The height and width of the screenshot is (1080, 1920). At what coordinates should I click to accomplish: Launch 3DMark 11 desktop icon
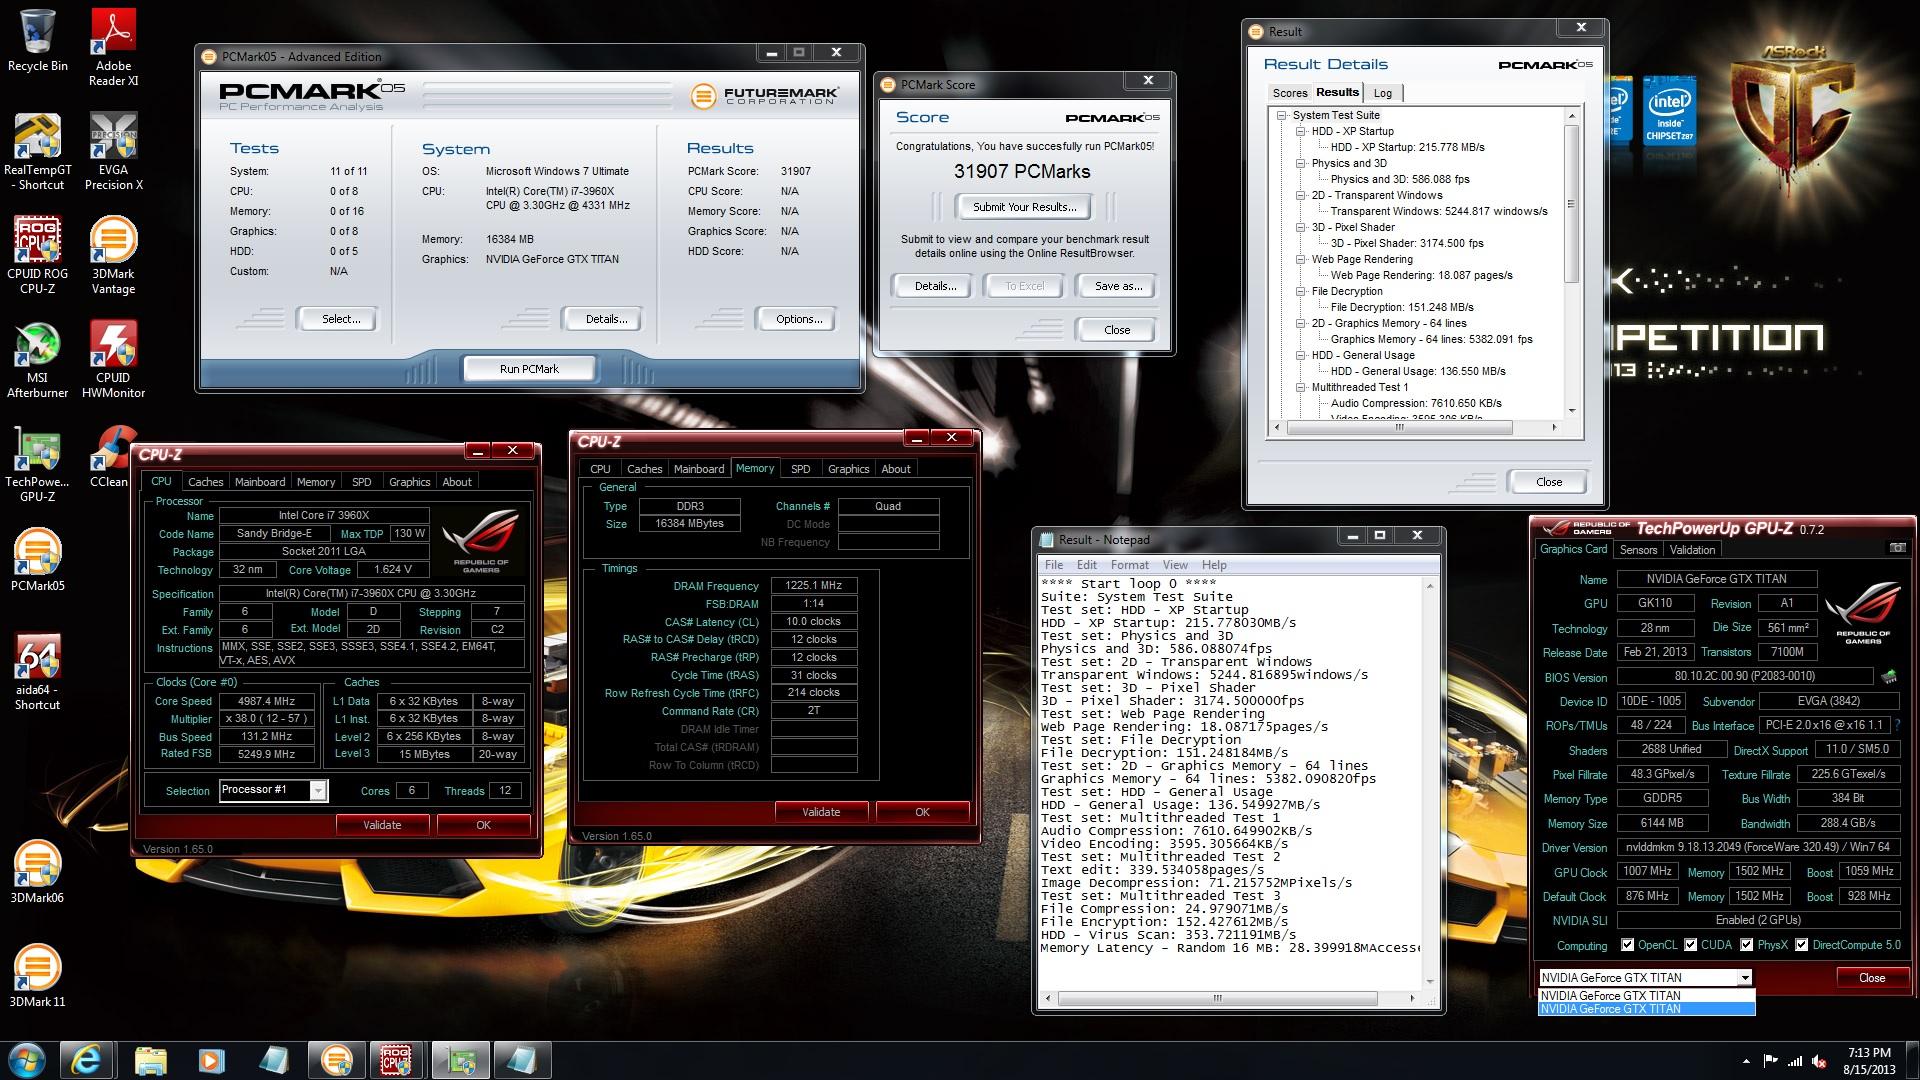(x=37, y=976)
